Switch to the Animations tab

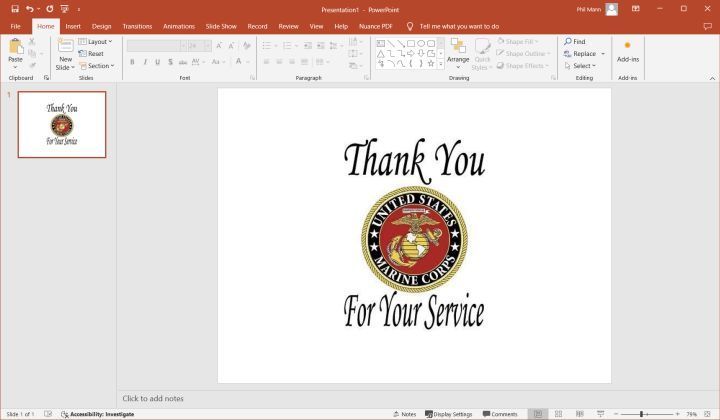click(x=179, y=26)
